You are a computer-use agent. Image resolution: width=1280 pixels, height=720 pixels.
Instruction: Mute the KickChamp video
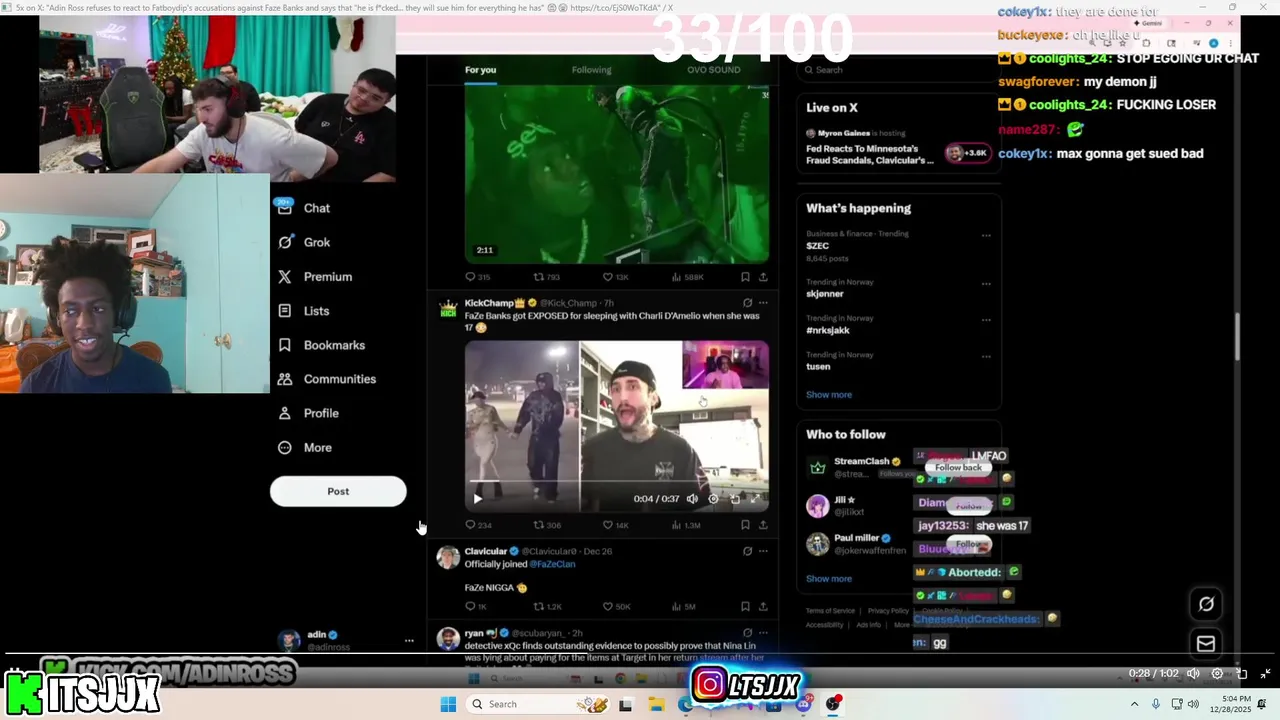(x=691, y=498)
